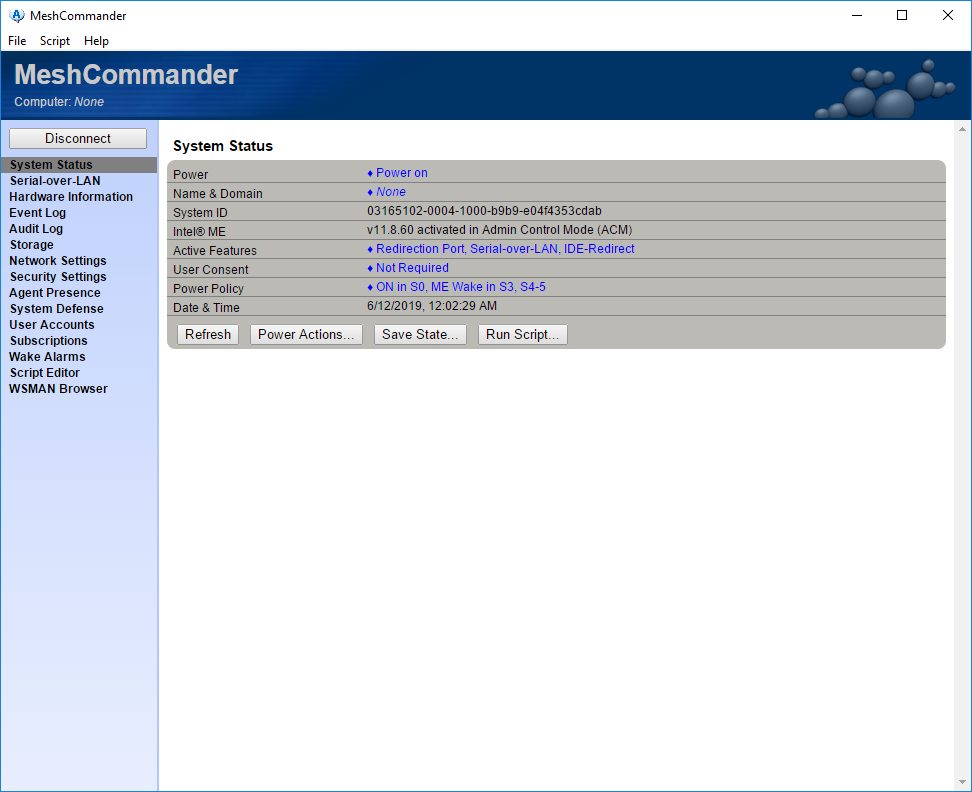
Task: Open System Defense page
Action: (56, 309)
